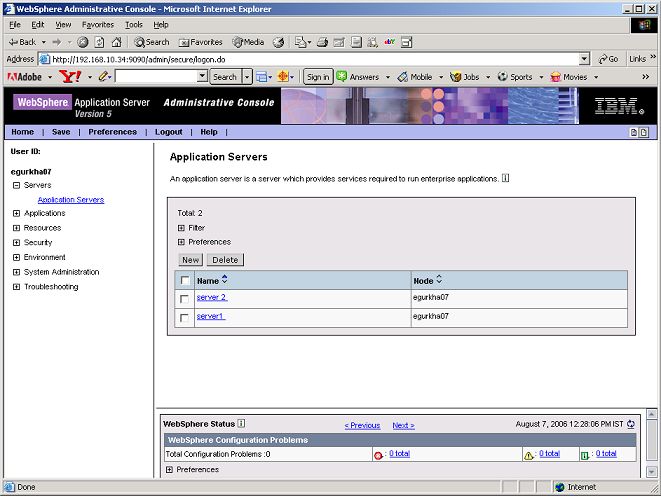Viewport: 661px width, 496px height.
Task: Click the Adobe toolbar logo
Action: [25, 77]
